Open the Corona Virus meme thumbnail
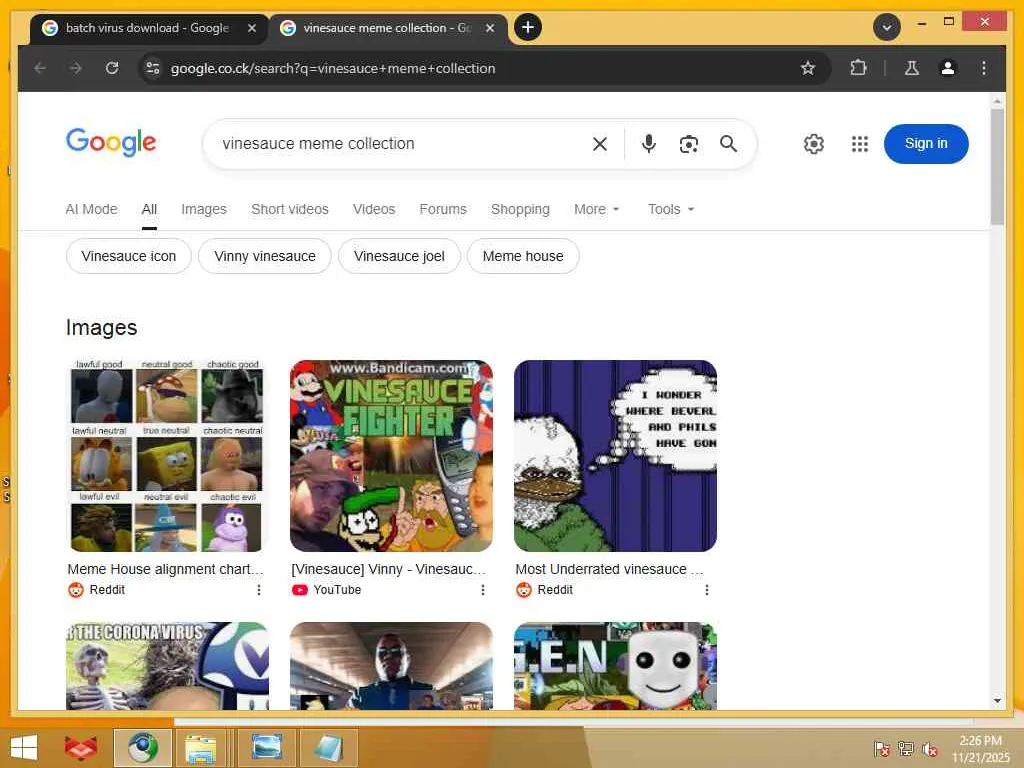Viewport: 1024px width, 768px height. 167,665
